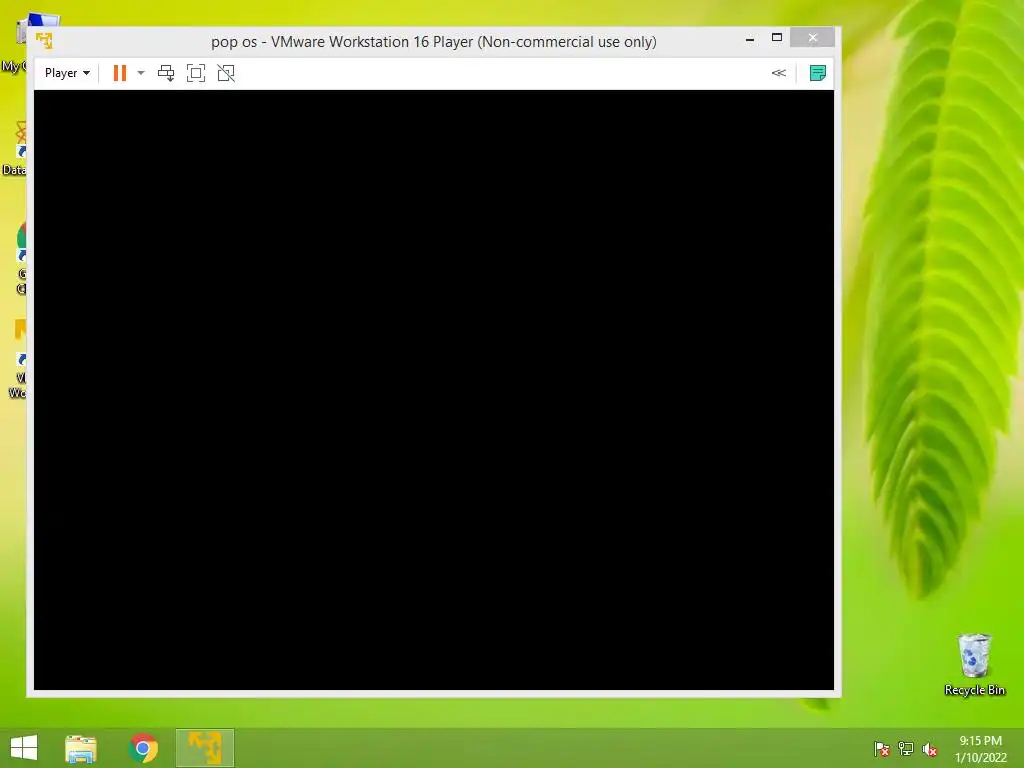
Task: Suspend the virtual machine with pause icon
Action: 120,73
